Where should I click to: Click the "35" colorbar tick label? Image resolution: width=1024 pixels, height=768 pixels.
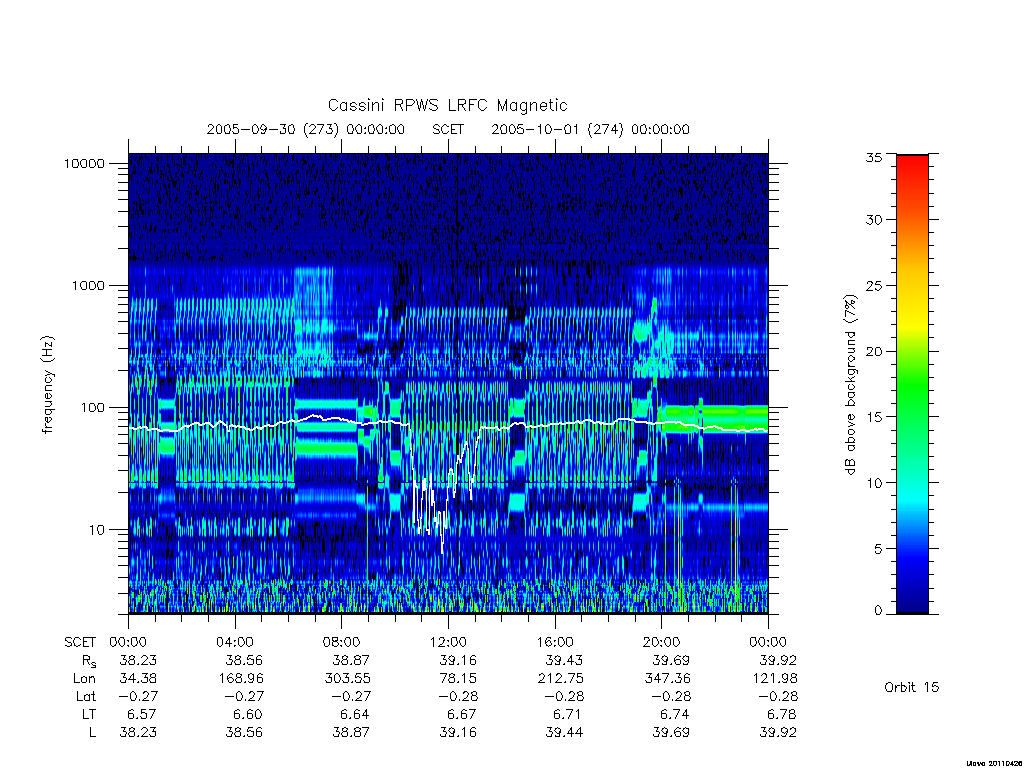[x=874, y=157]
